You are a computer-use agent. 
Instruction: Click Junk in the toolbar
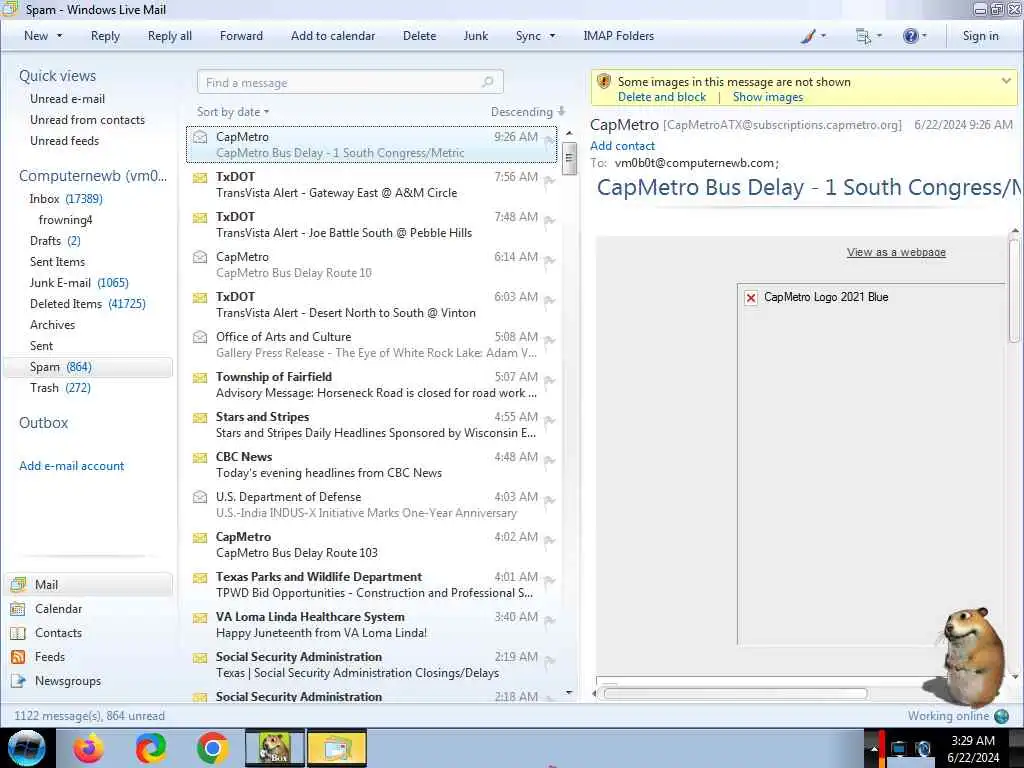[x=475, y=36]
